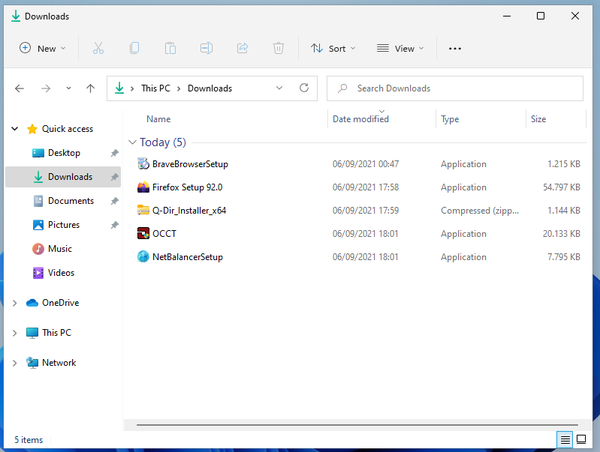Click the Copy icon in toolbar
This screenshot has width=600, height=452.
(134, 48)
